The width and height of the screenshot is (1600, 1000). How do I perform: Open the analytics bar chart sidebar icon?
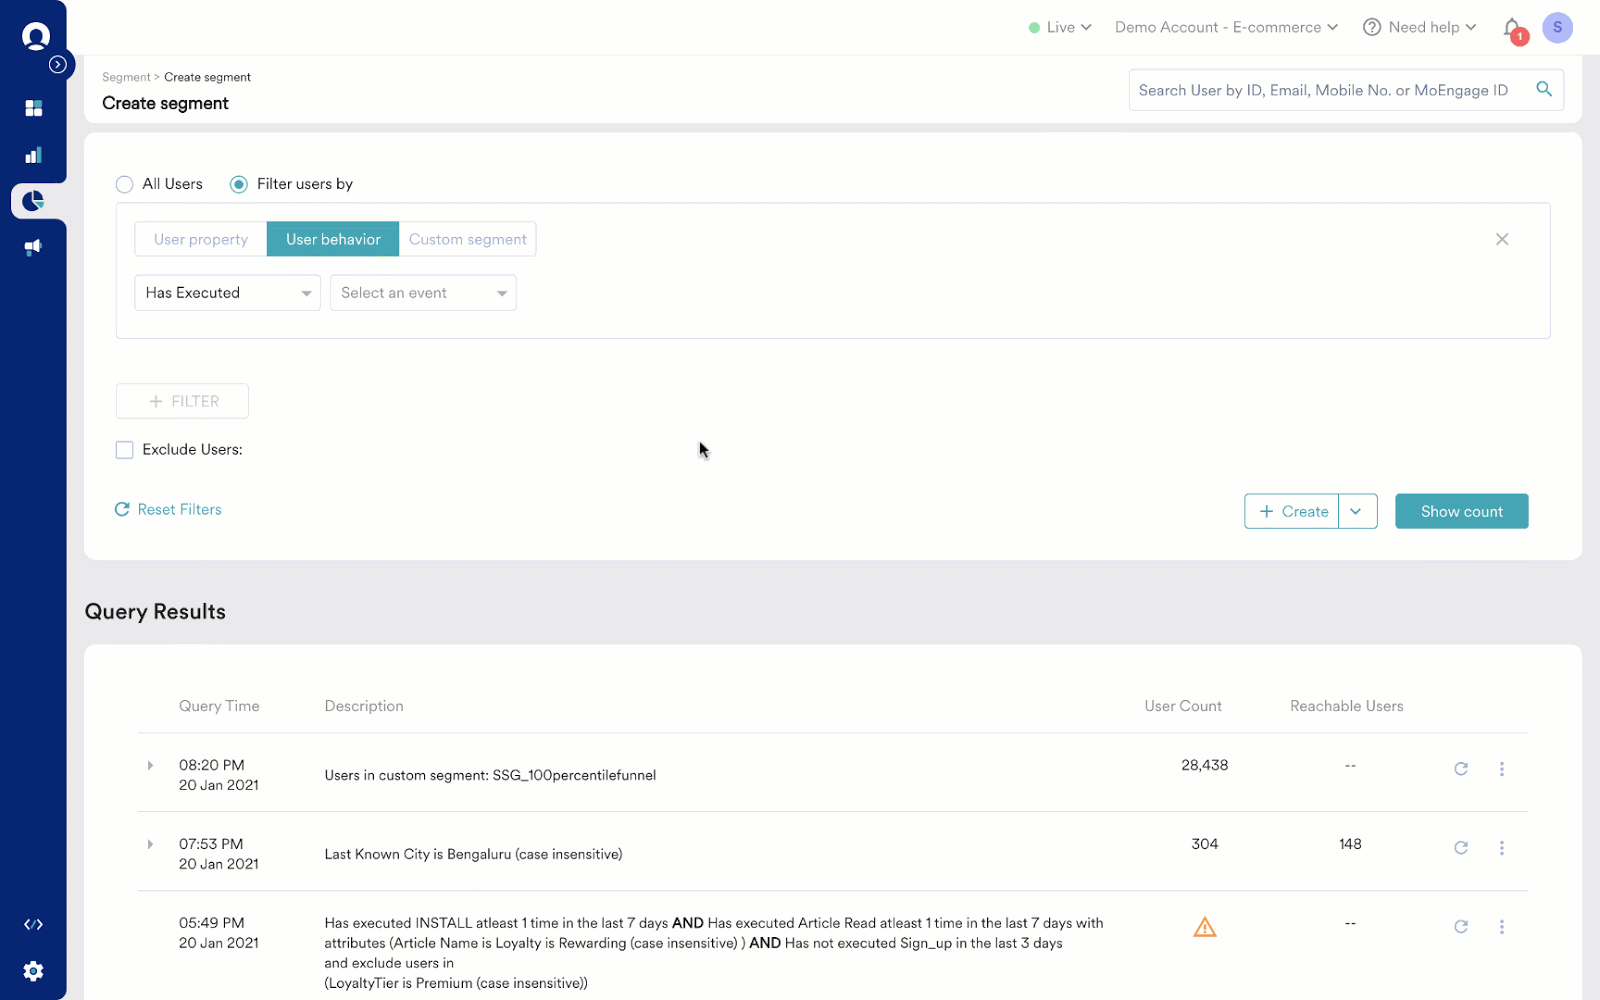coord(33,155)
